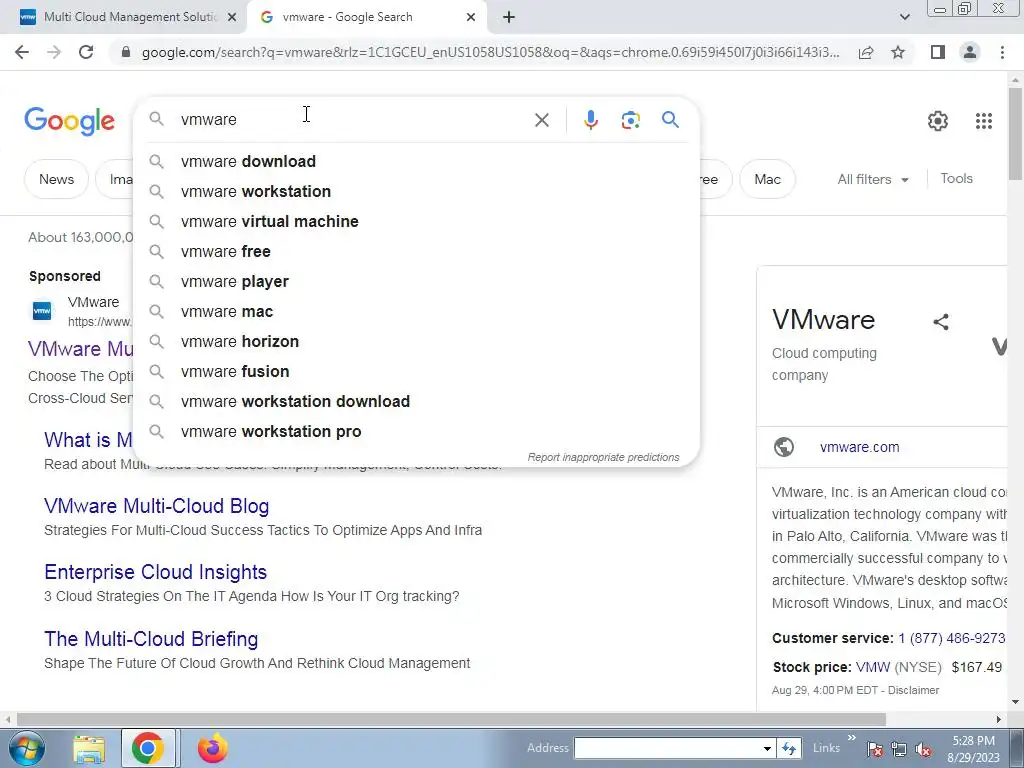
Task: Open Windows Start menu
Action: (x=27, y=748)
